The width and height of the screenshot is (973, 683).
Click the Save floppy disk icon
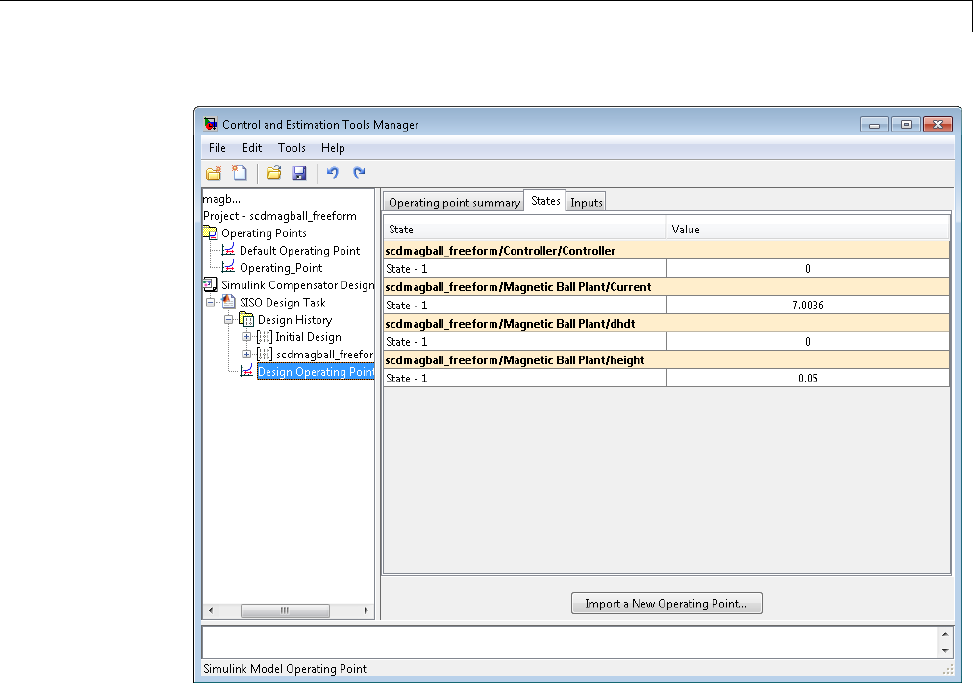[x=299, y=173]
